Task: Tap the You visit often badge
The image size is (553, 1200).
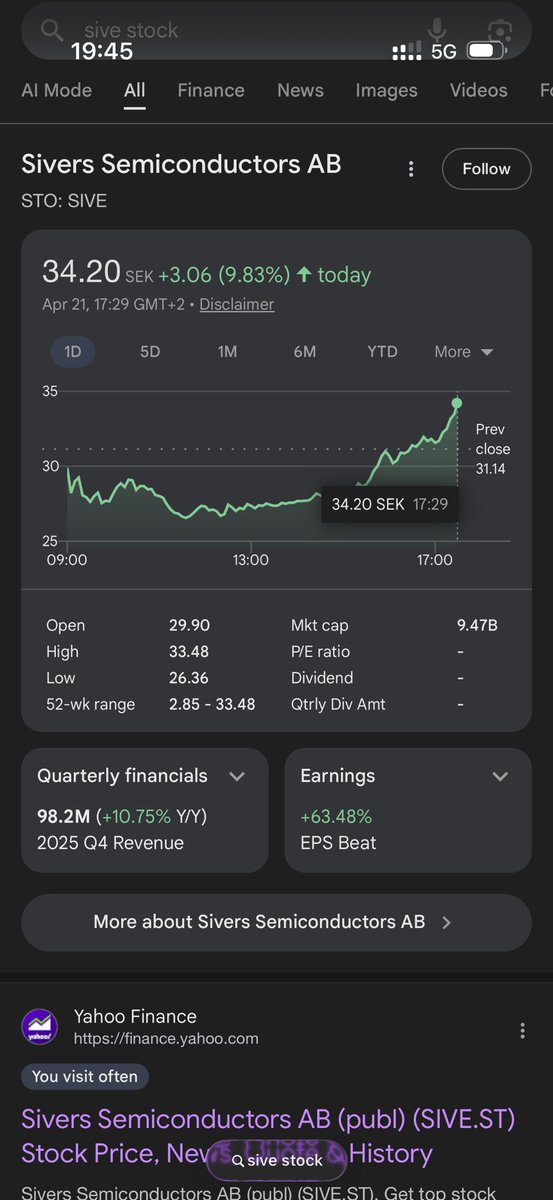Action: pos(86,1077)
